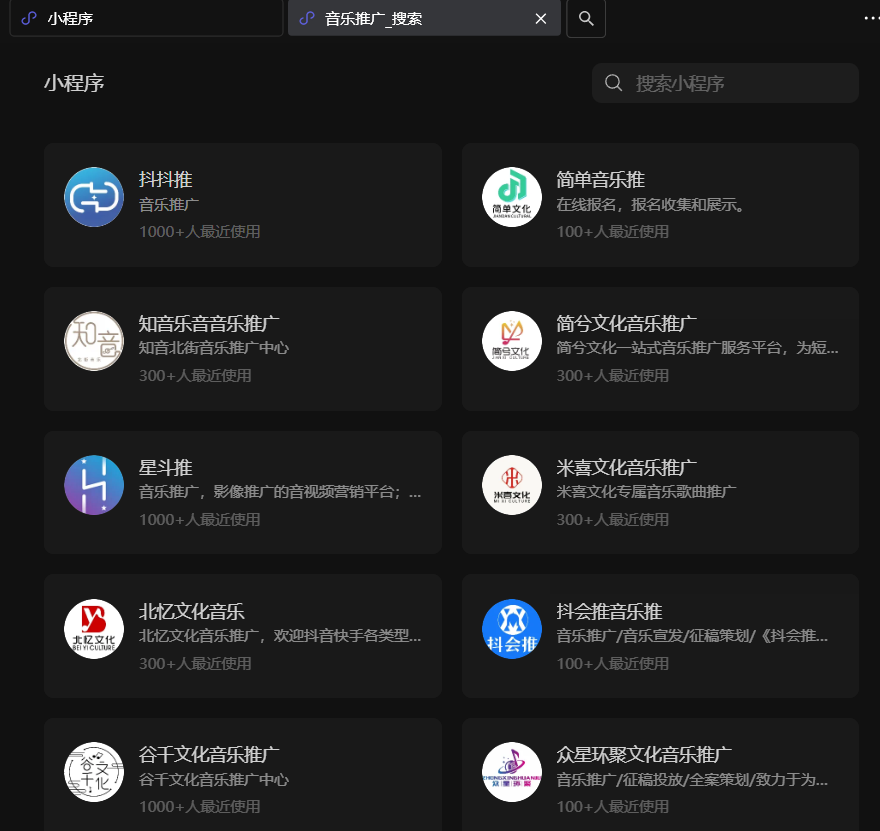This screenshot has height=831, width=880.
Task: Click the 谷千文化音乐推广中心 description
Action: [213, 779]
